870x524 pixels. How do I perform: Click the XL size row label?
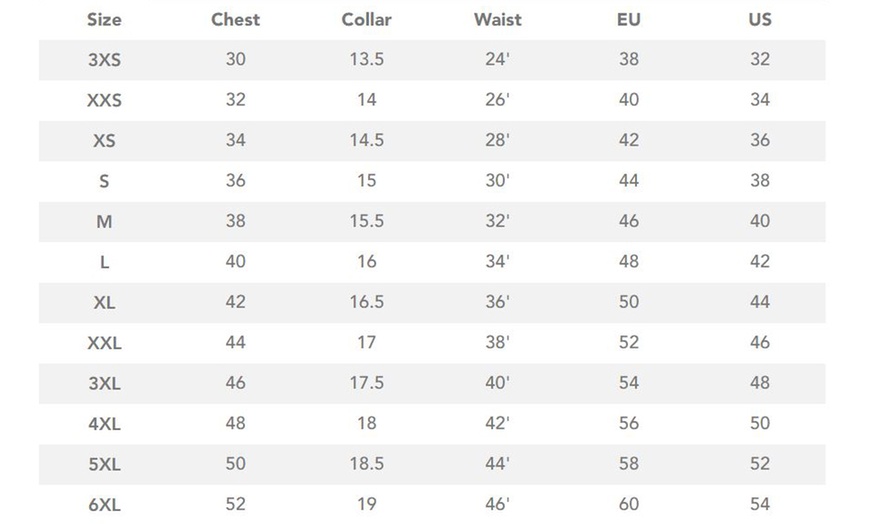click(x=104, y=302)
